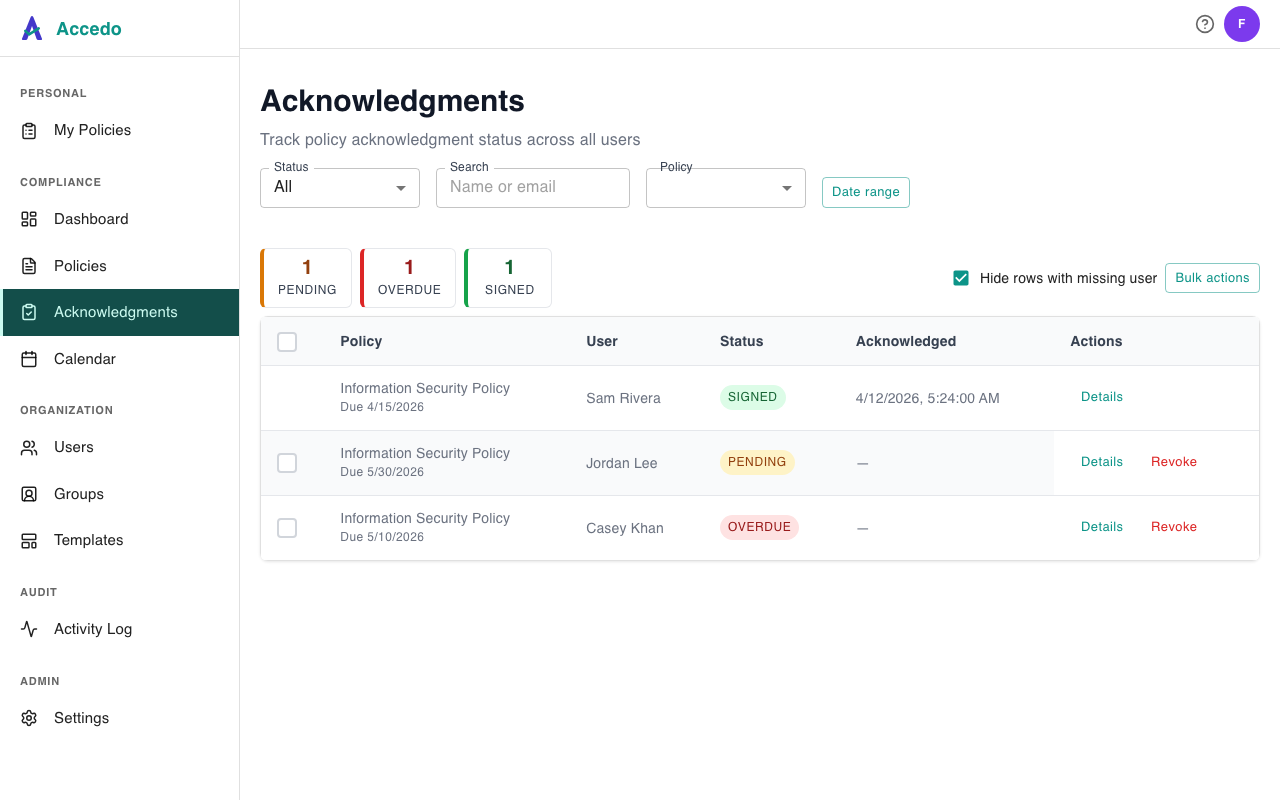The width and height of the screenshot is (1280, 800).
Task: Click Due 5/10/2026 text
Action: [x=382, y=537]
